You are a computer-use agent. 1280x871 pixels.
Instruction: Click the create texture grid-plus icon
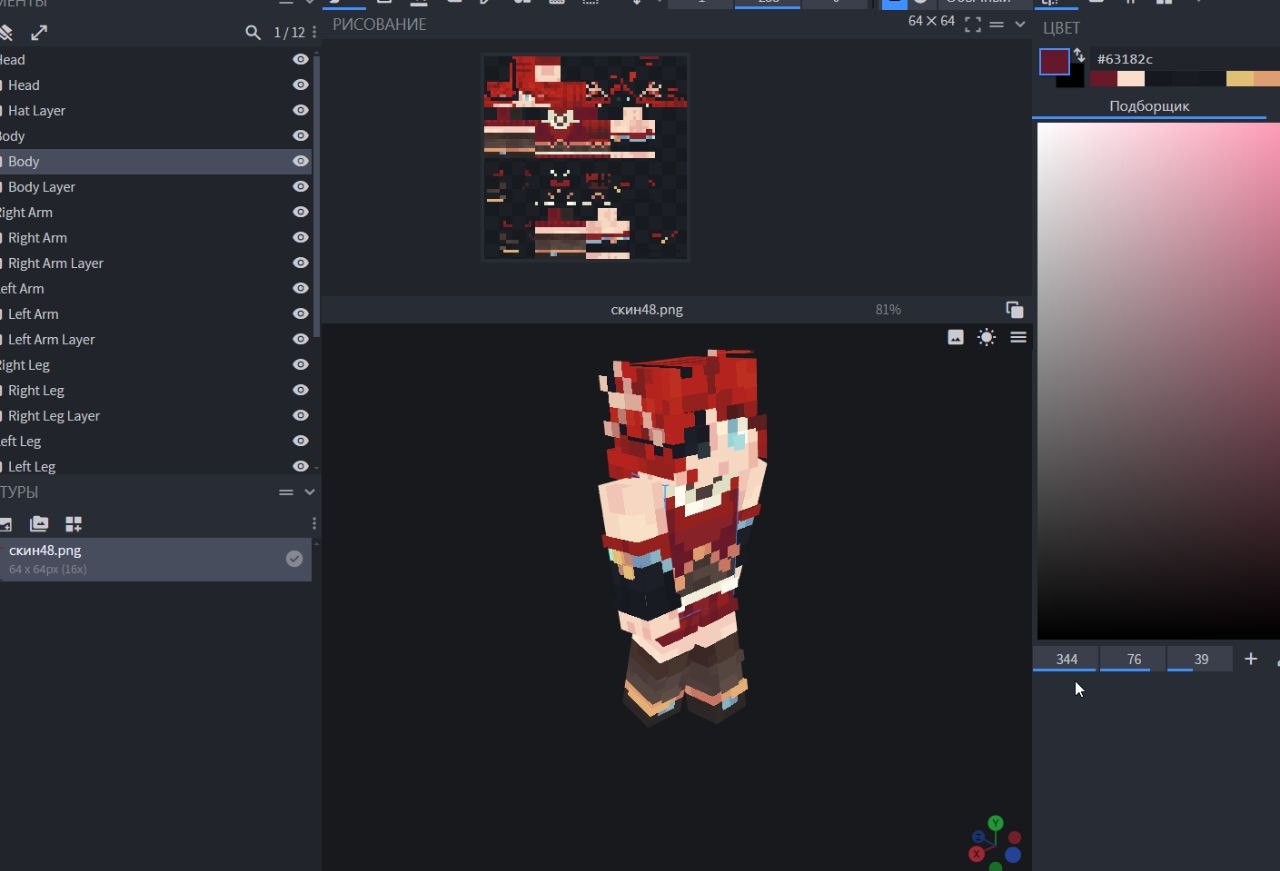click(73, 524)
